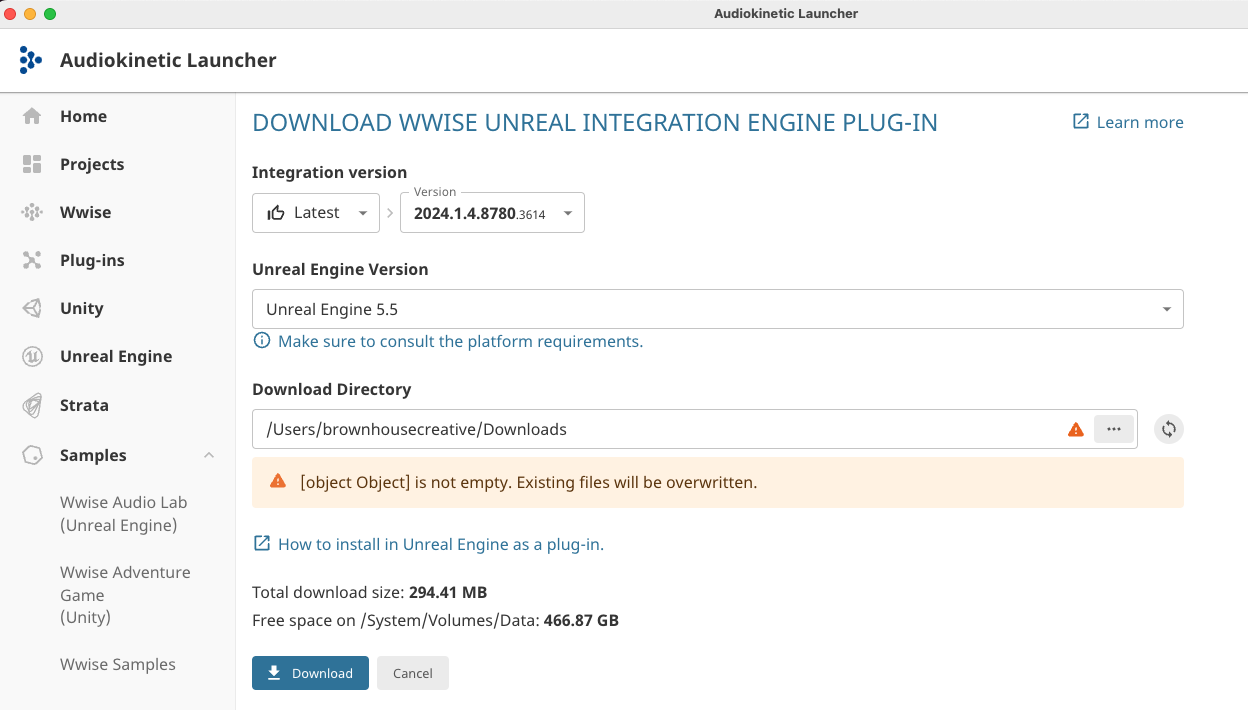Click the Projects grid icon
The width and height of the screenshot is (1248, 710).
pos(32,164)
